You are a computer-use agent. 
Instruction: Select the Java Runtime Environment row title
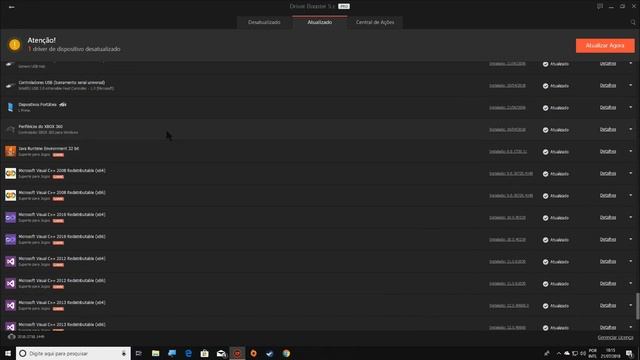click(x=49, y=149)
